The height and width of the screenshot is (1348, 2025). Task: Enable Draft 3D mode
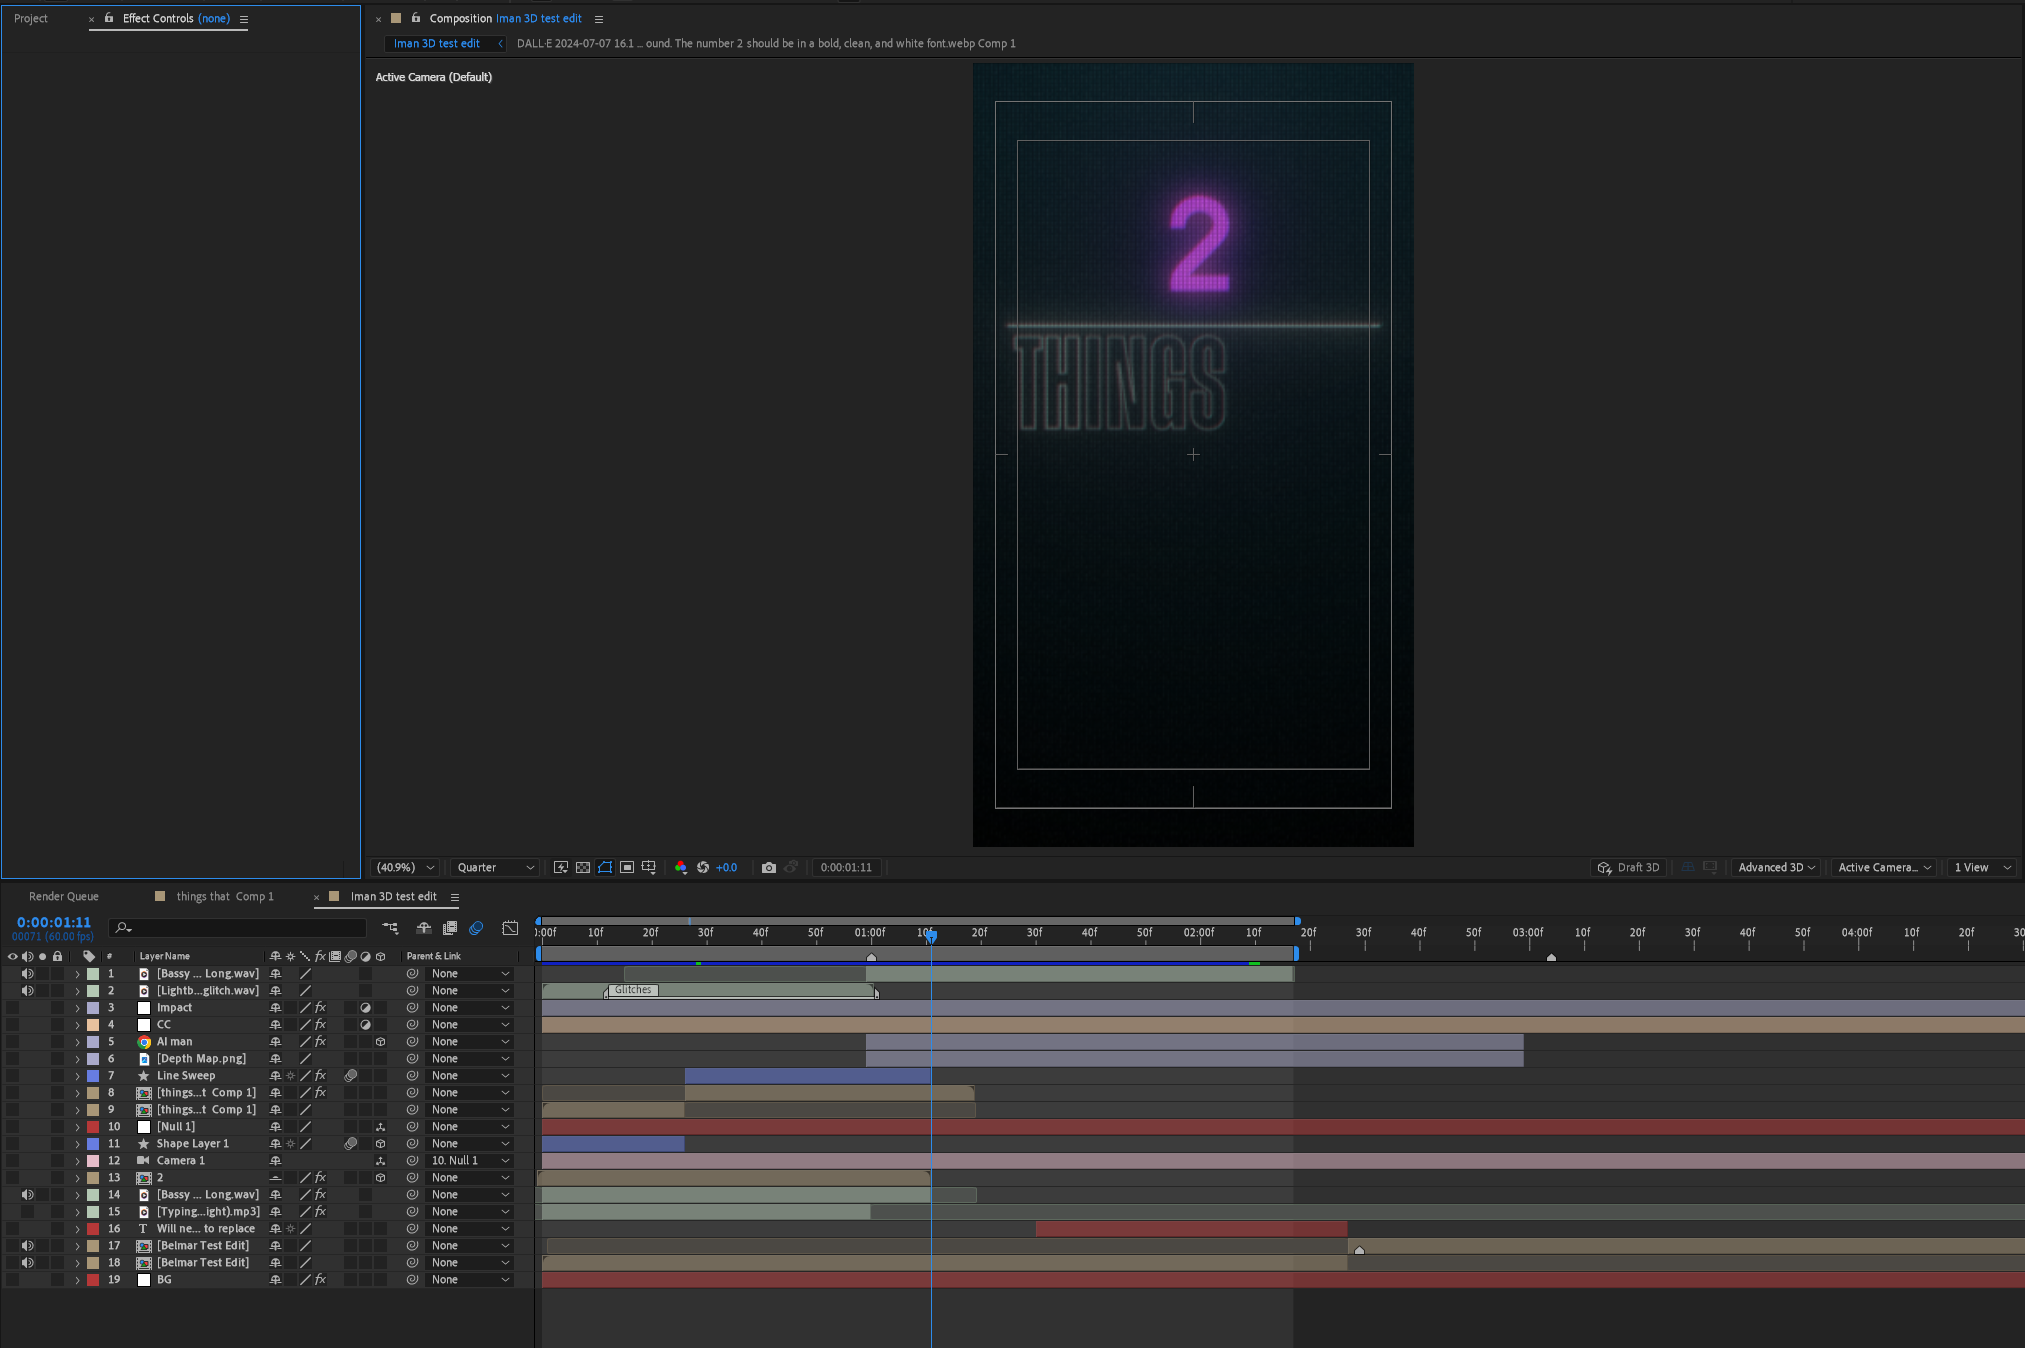click(1629, 867)
